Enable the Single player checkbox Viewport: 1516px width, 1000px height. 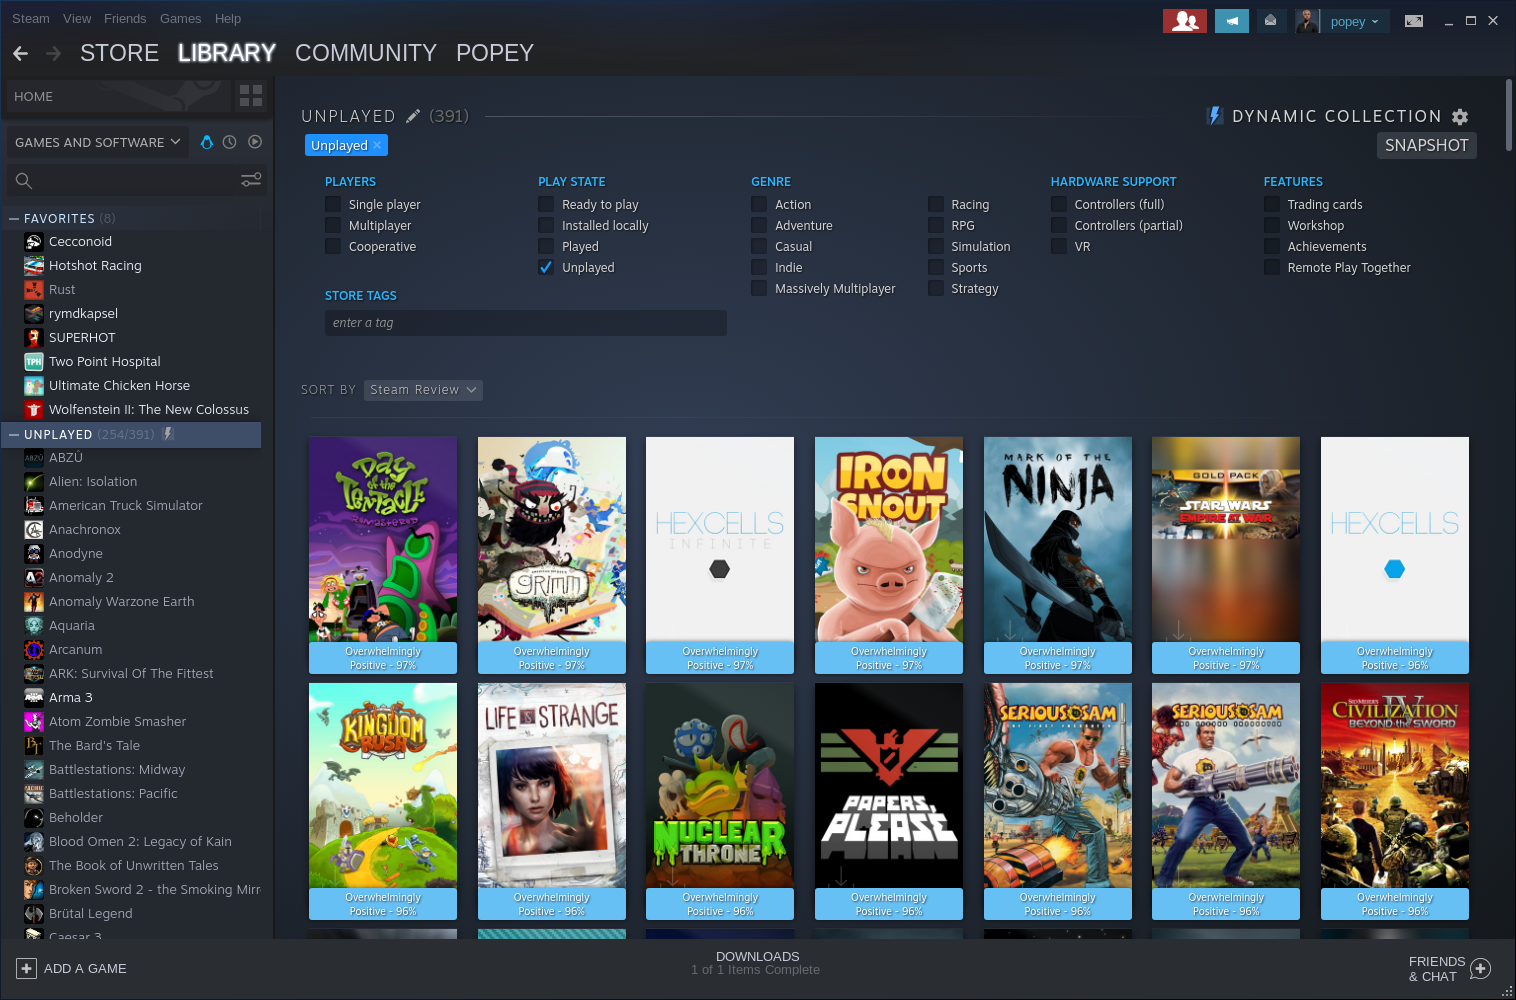[333, 204]
